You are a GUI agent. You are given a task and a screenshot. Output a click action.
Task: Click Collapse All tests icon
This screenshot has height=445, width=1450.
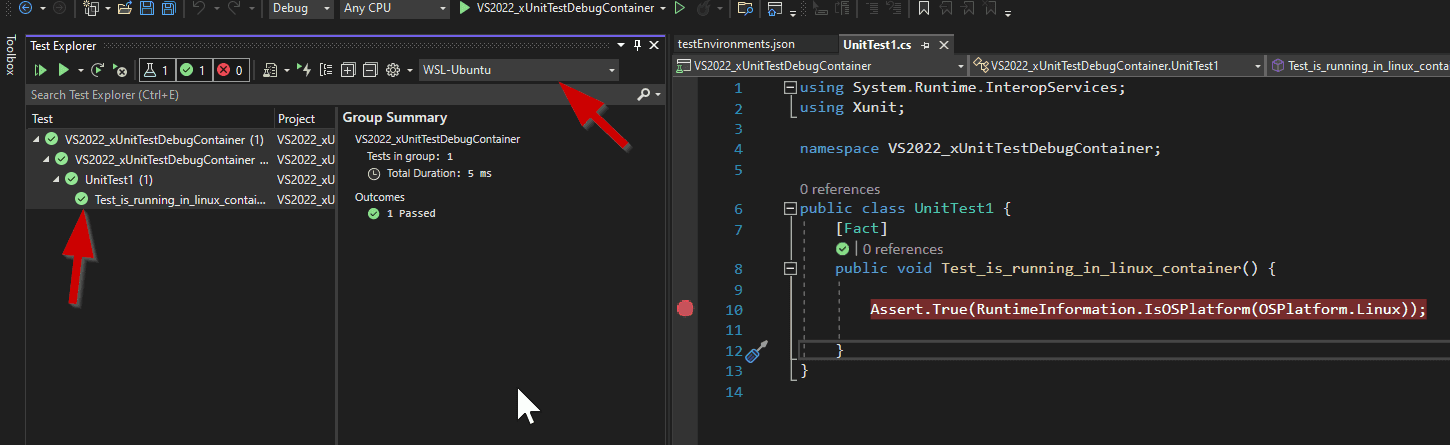point(369,70)
